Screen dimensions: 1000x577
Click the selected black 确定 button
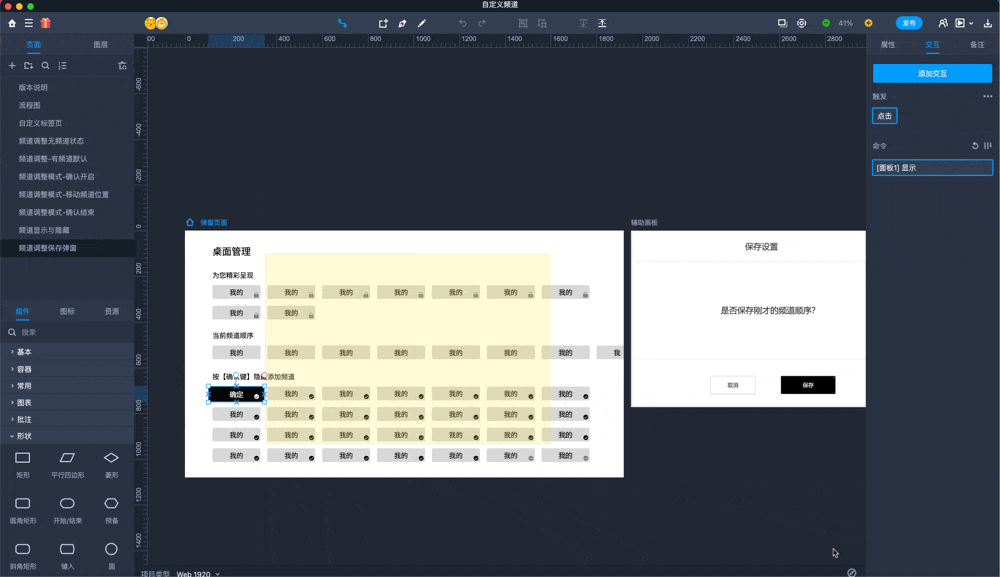237,395
